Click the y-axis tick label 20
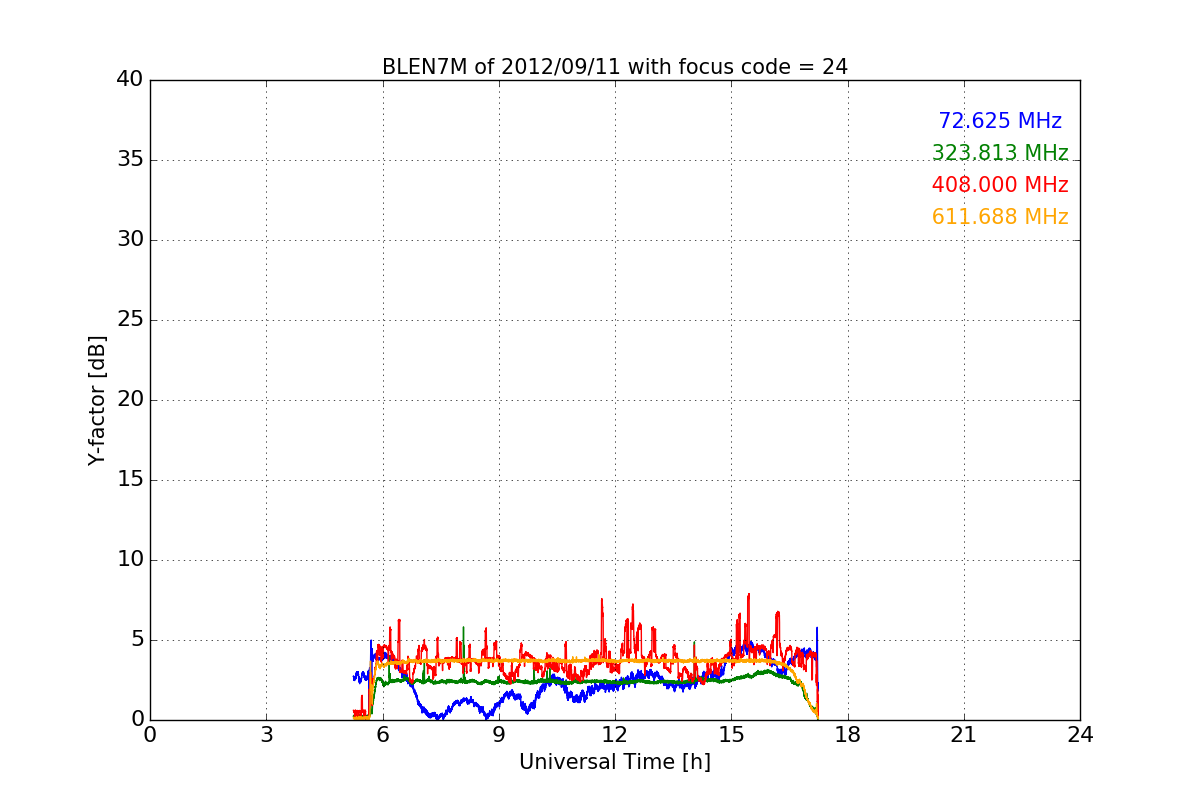Screen dimensions: 1200x800 click(130, 400)
